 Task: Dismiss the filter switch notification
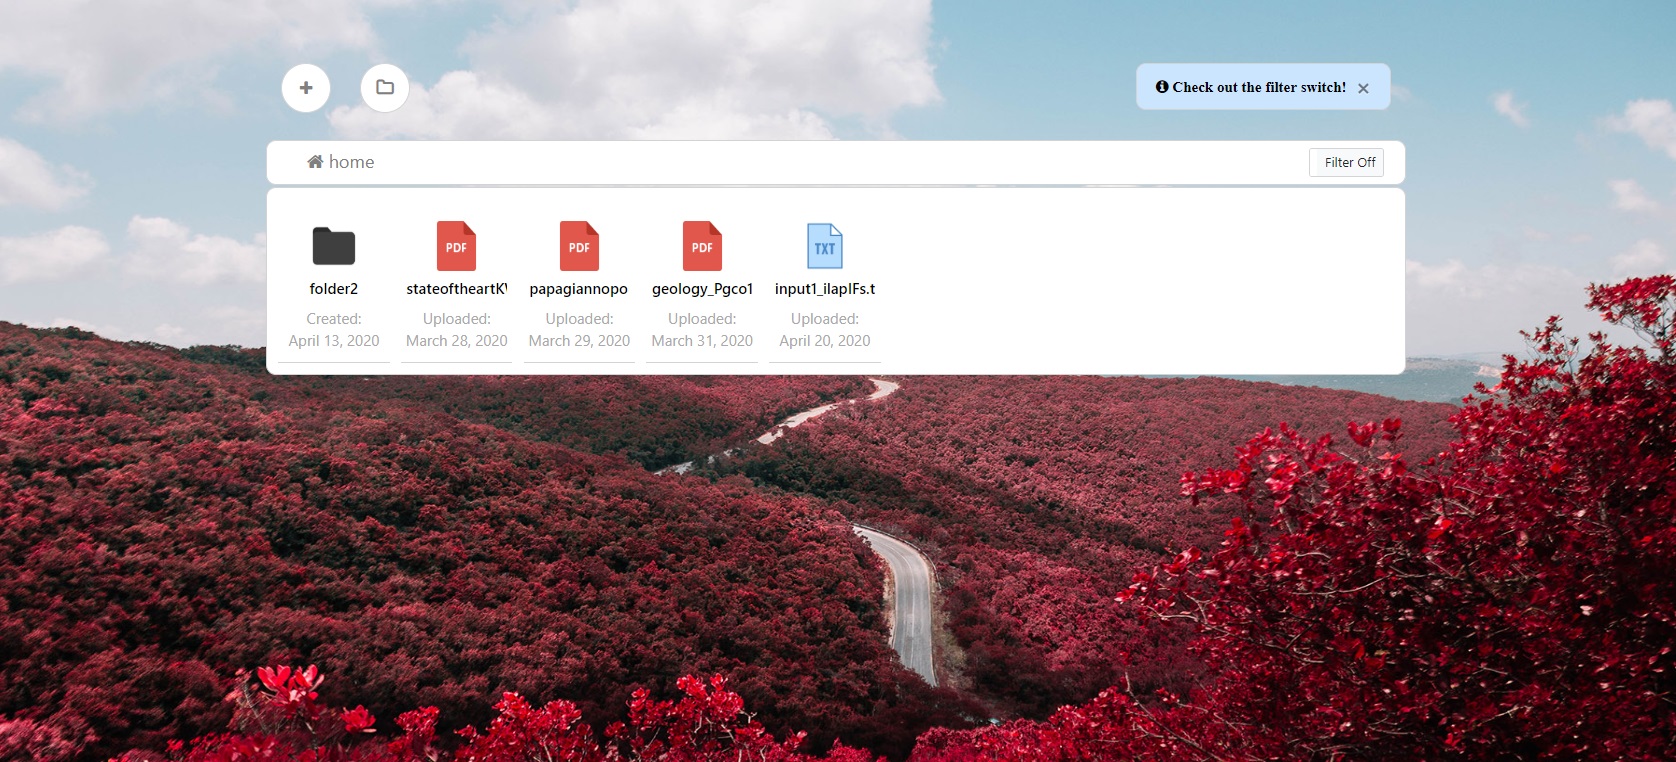tap(1363, 88)
